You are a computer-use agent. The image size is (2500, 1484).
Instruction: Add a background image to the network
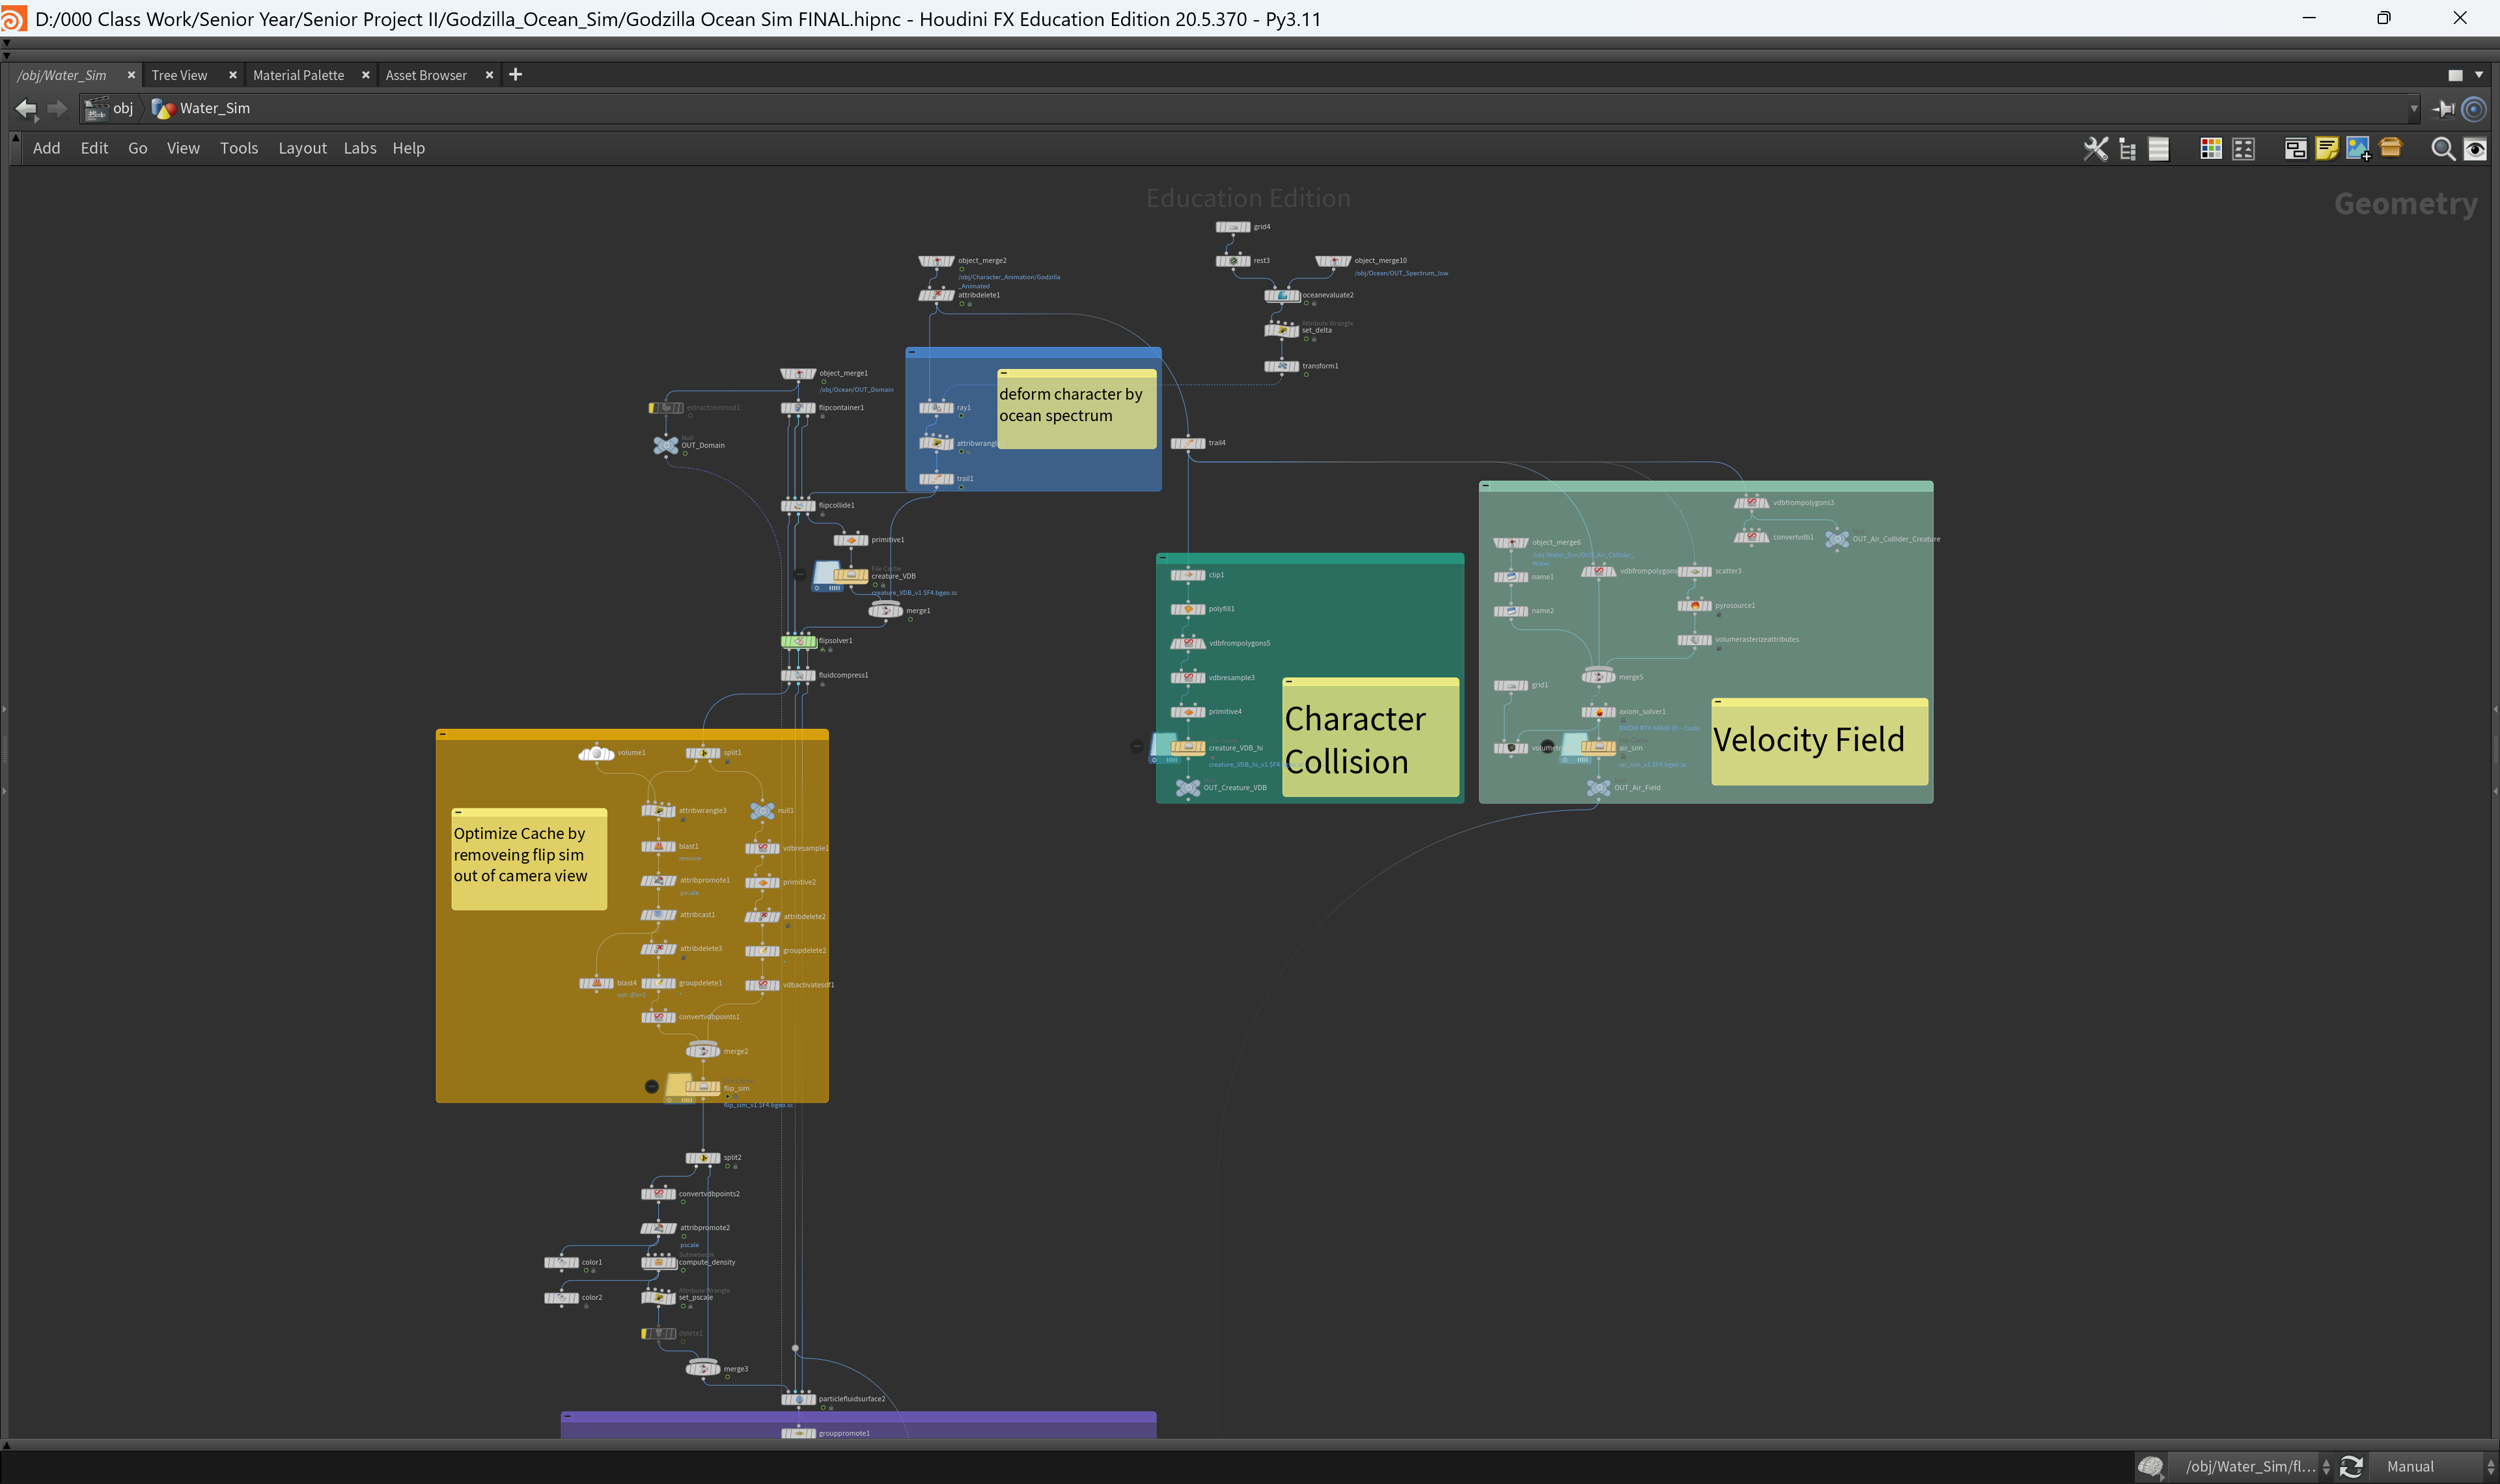pyautogui.click(x=2358, y=149)
